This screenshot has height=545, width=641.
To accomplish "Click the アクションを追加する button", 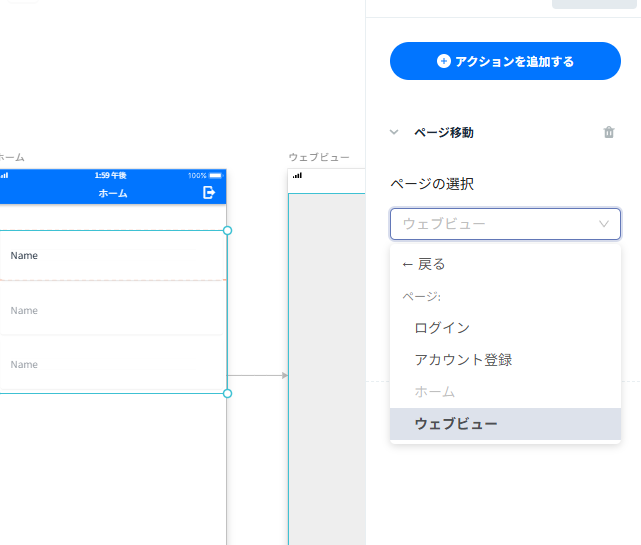I will (505, 61).
